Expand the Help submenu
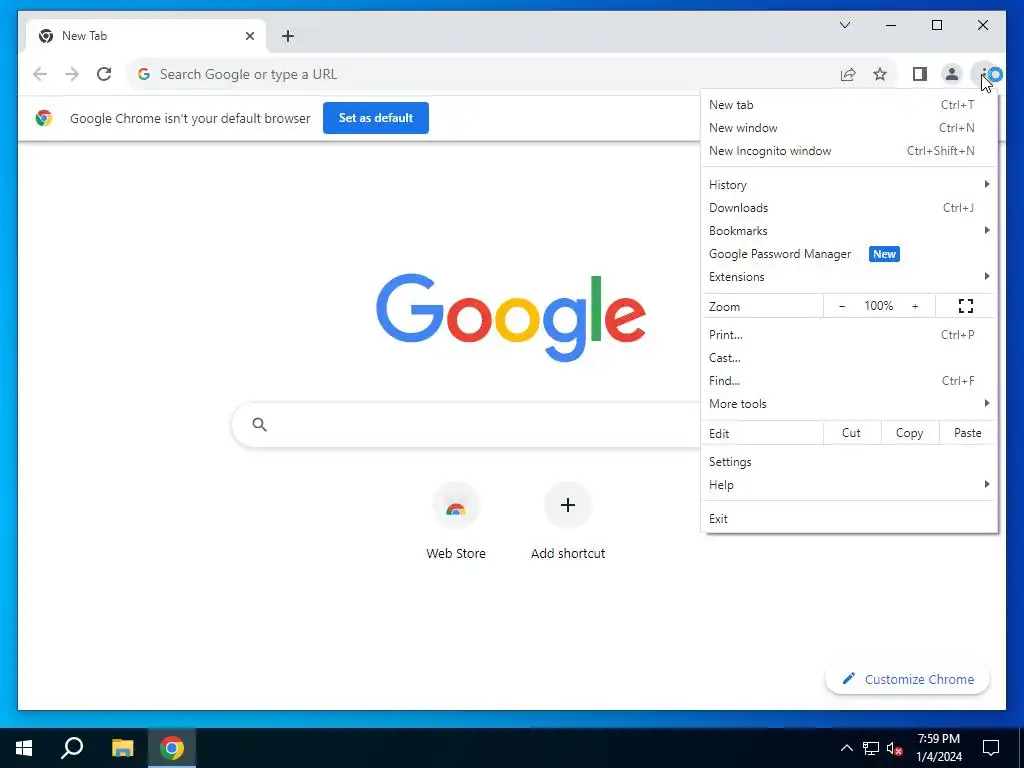The height and width of the screenshot is (768, 1024). point(849,485)
